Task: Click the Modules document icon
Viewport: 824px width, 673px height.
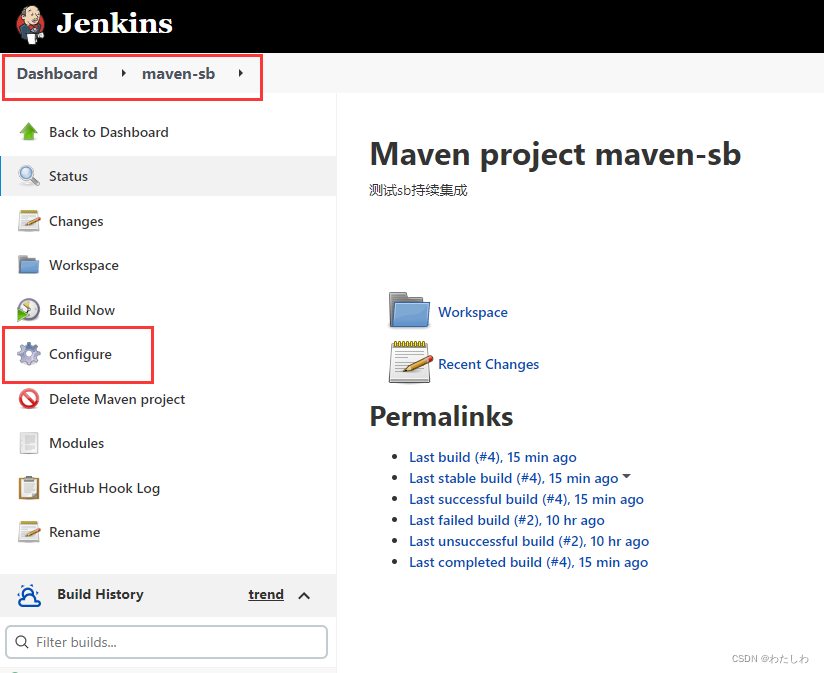Action: [x=28, y=443]
